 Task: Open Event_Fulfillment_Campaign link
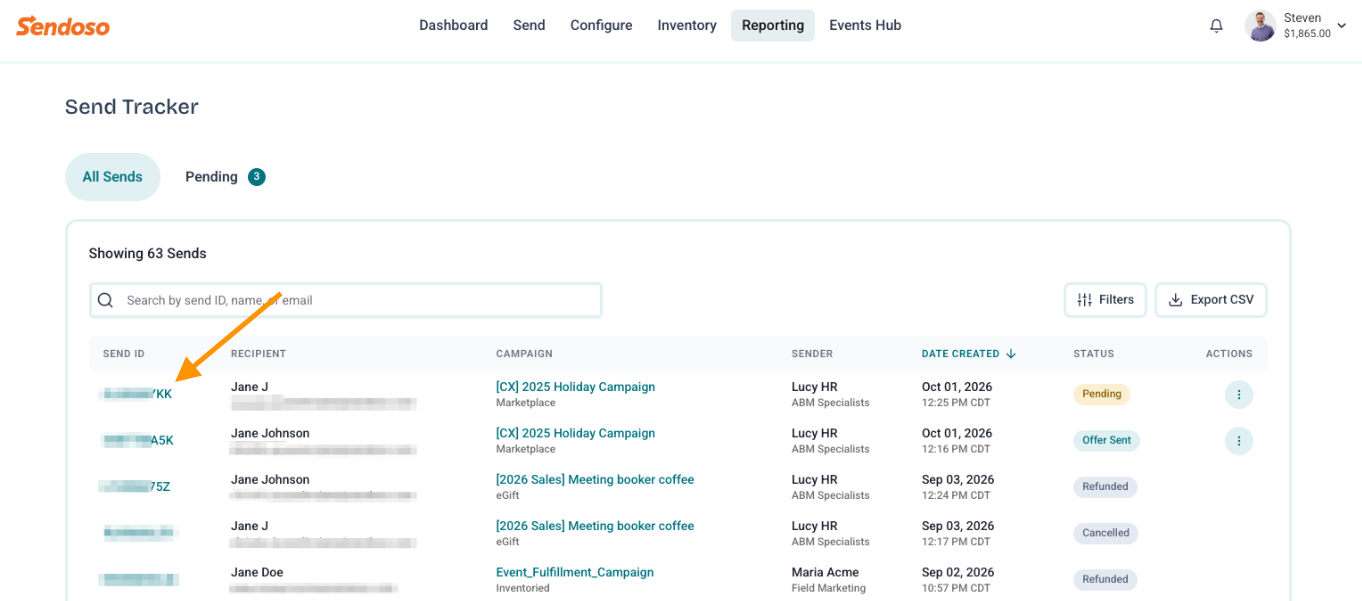pyautogui.click(x=575, y=573)
